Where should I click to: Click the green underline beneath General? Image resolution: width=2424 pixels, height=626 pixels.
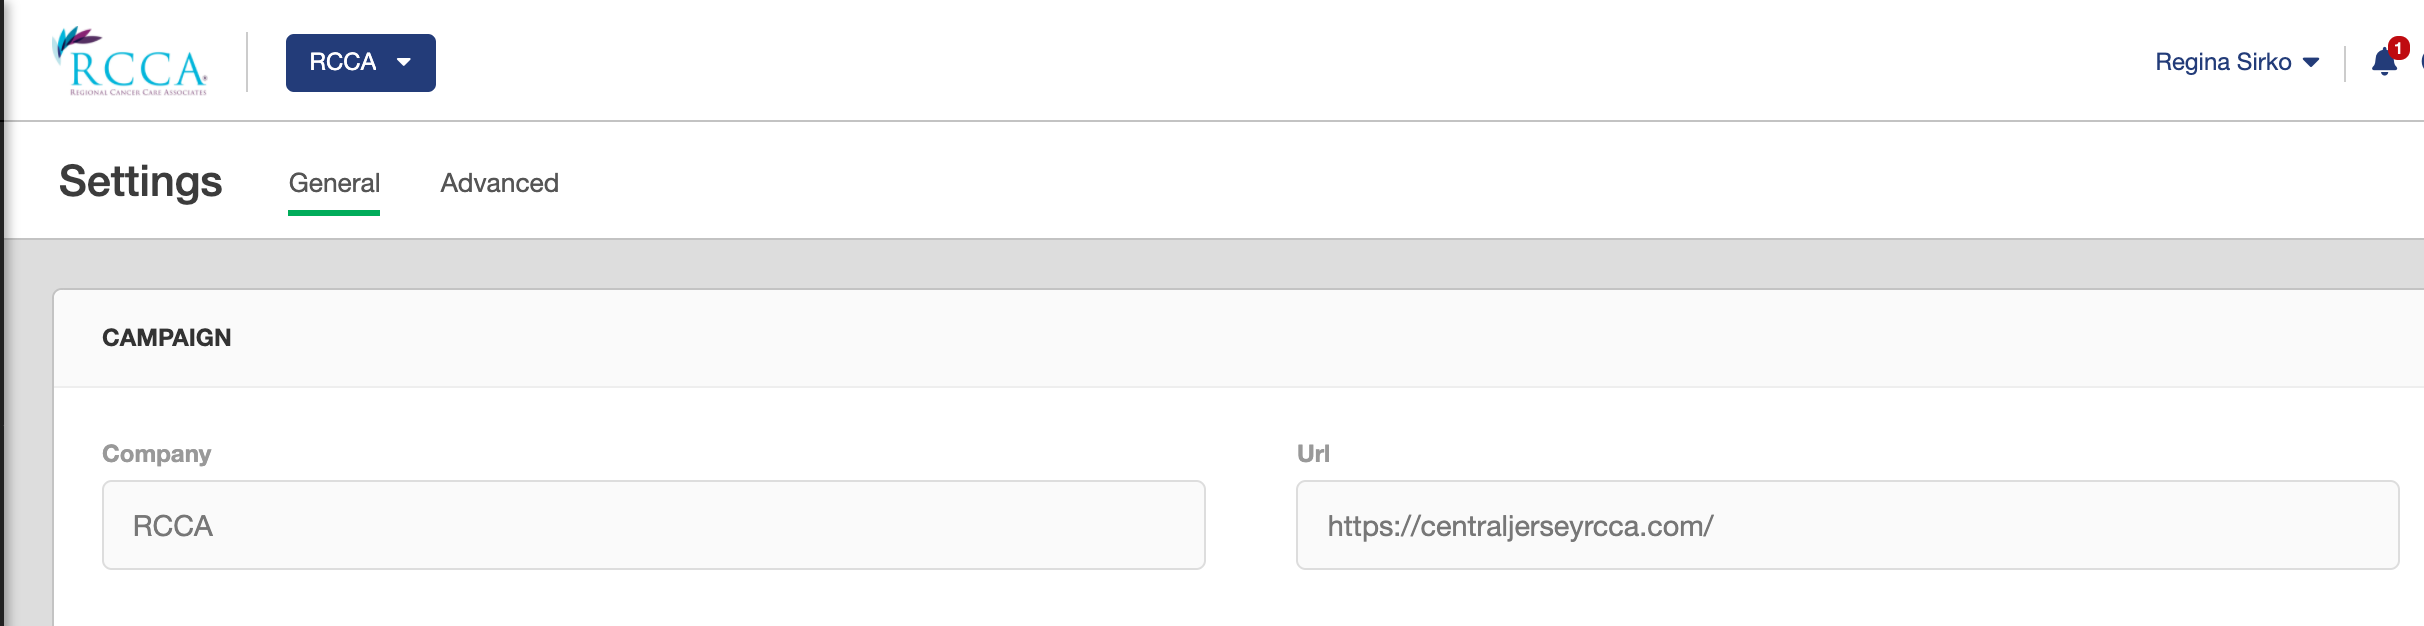(x=334, y=213)
